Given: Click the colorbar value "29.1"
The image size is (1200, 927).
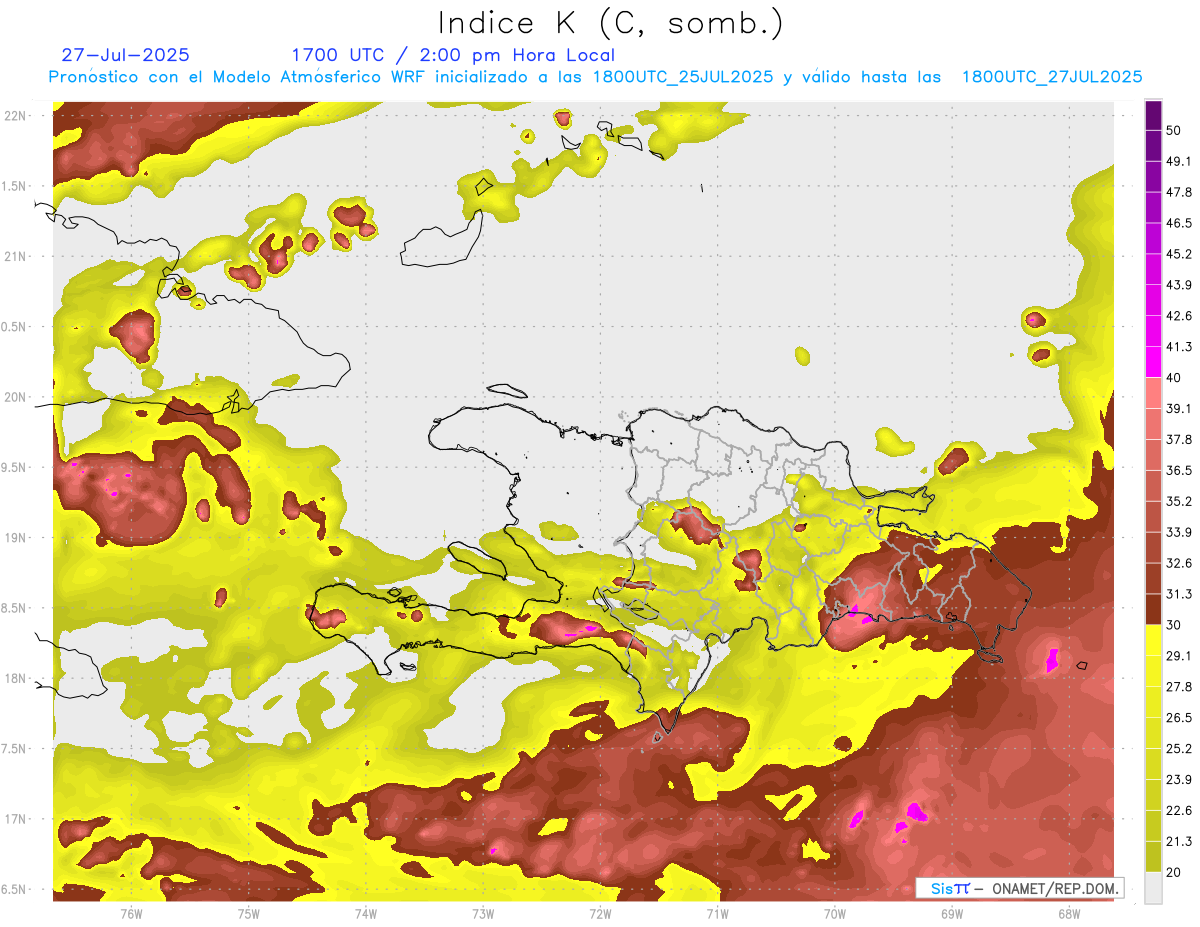Looking at the screenshot, I should point(1179,656).
